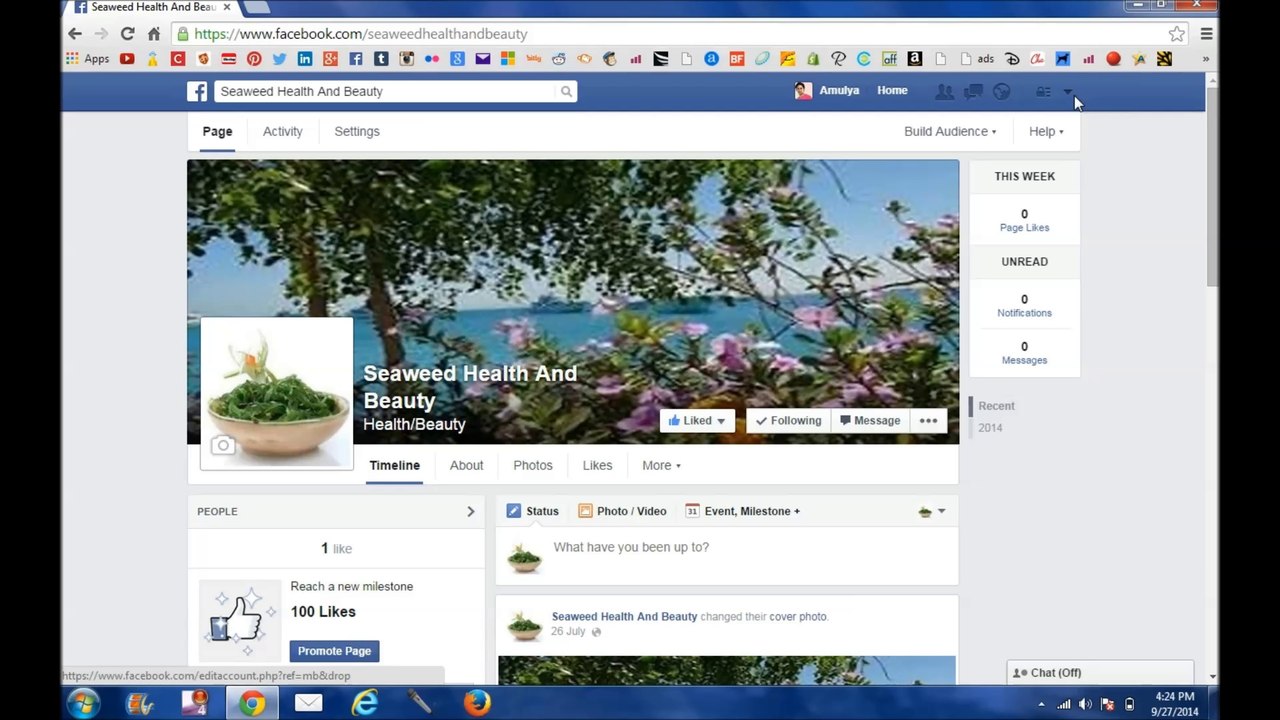This screenshot has width=1280, height=720.
Task: Open the three-dots more actions button
Action: coord(928,421)
